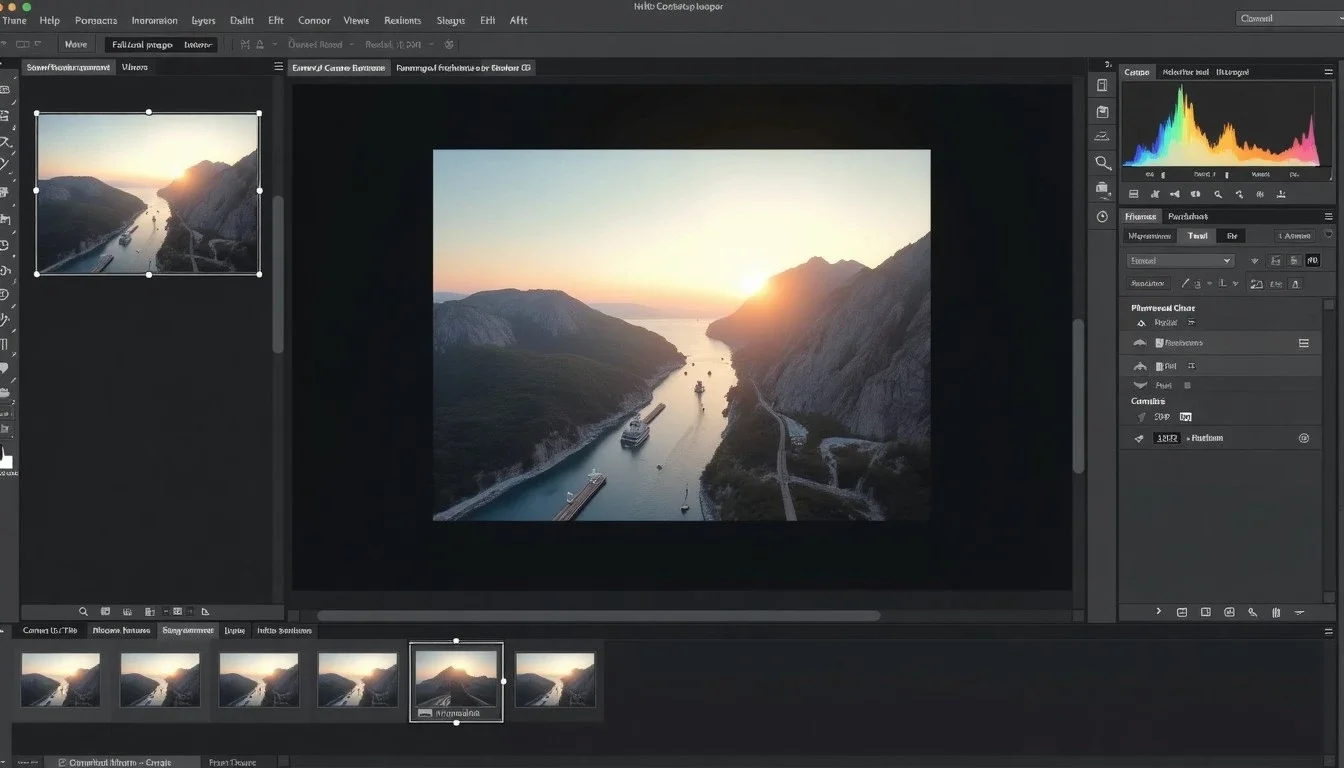Open the Conoor menu
The image size is (1344, 768).
point(314,20)
